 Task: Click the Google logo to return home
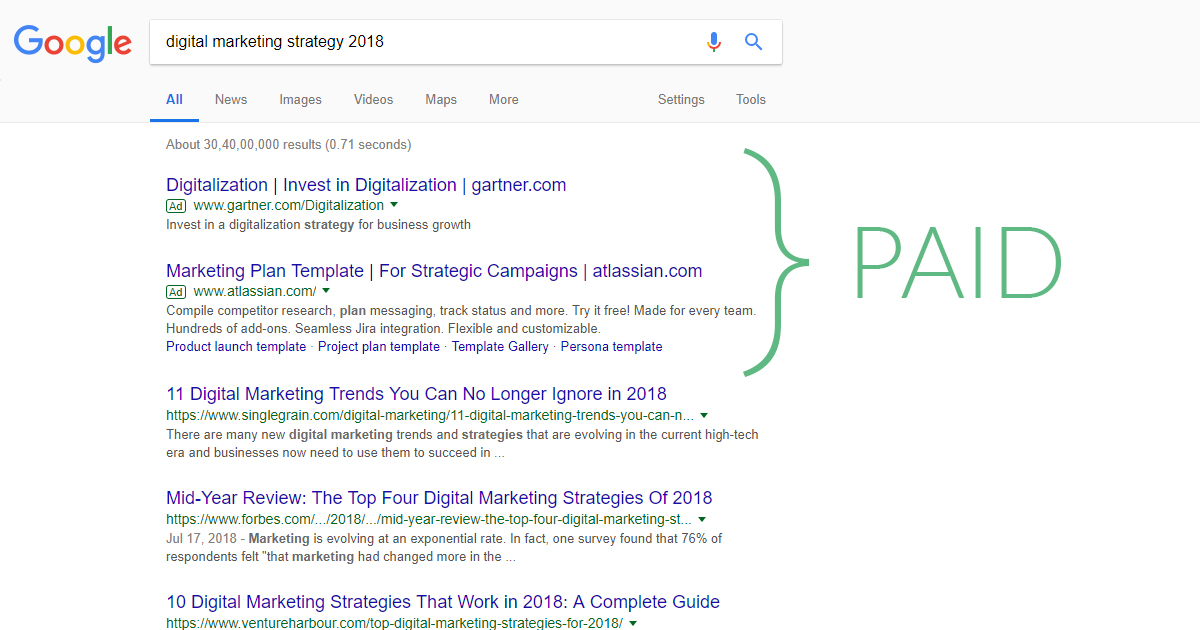(x=72, y=42)
